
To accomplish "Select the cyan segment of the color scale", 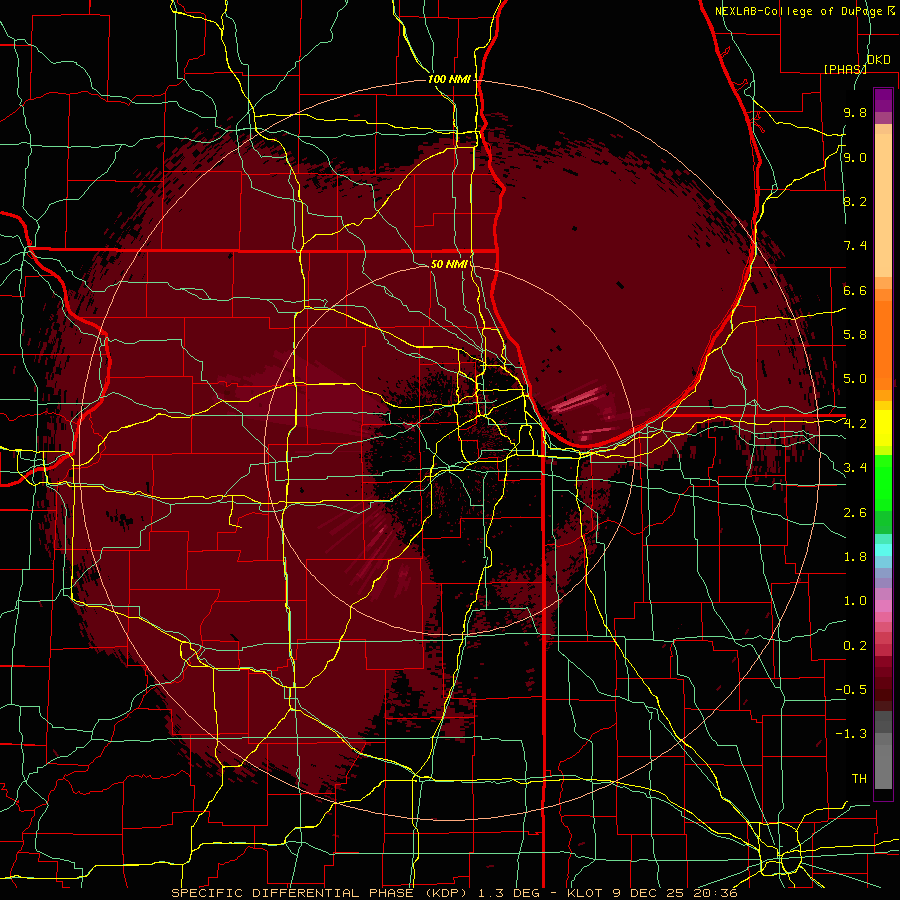I will (883, 550).
